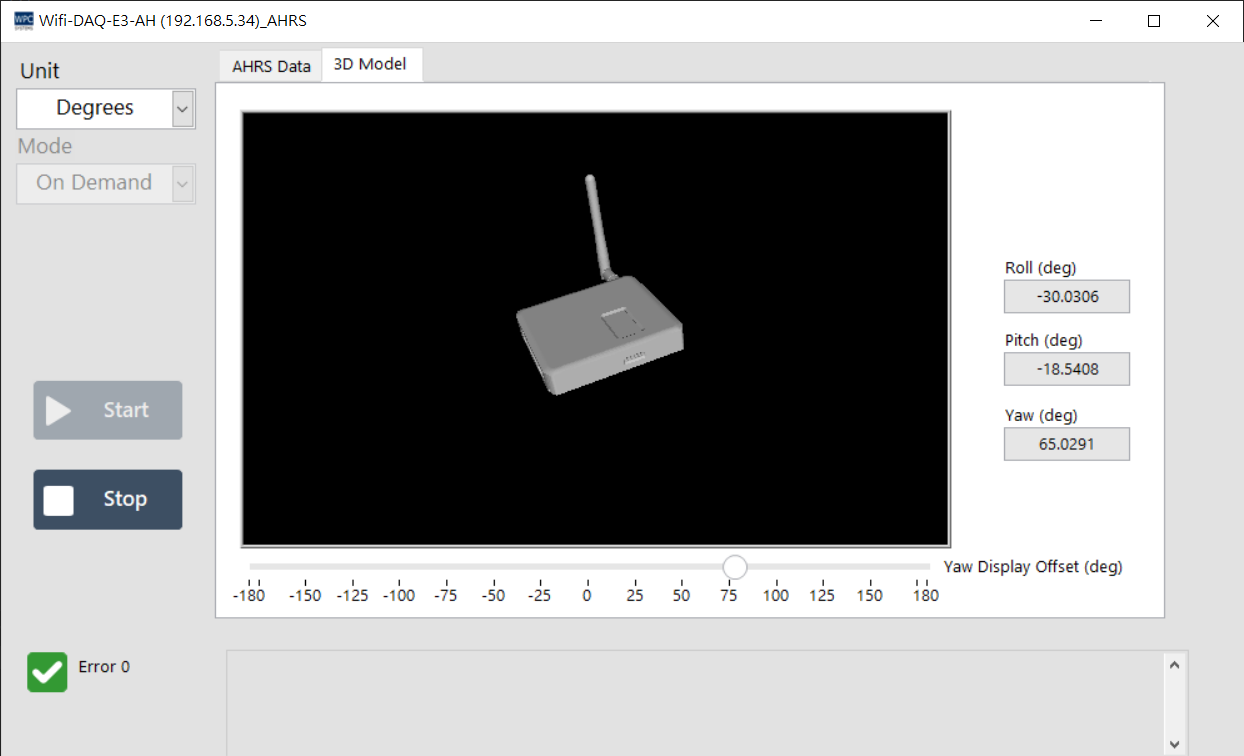Screen dimensions: 1244x756
Task: Click the 3D router model in viewport
Action: pos(598,340)
